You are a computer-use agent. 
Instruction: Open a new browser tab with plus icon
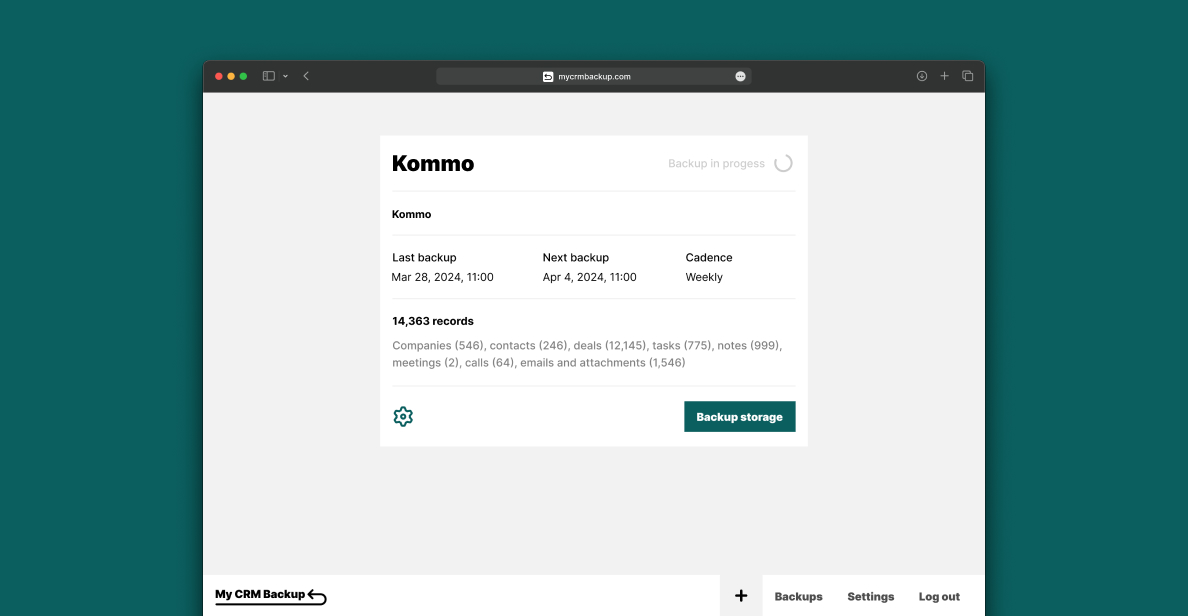coord(944,76)
